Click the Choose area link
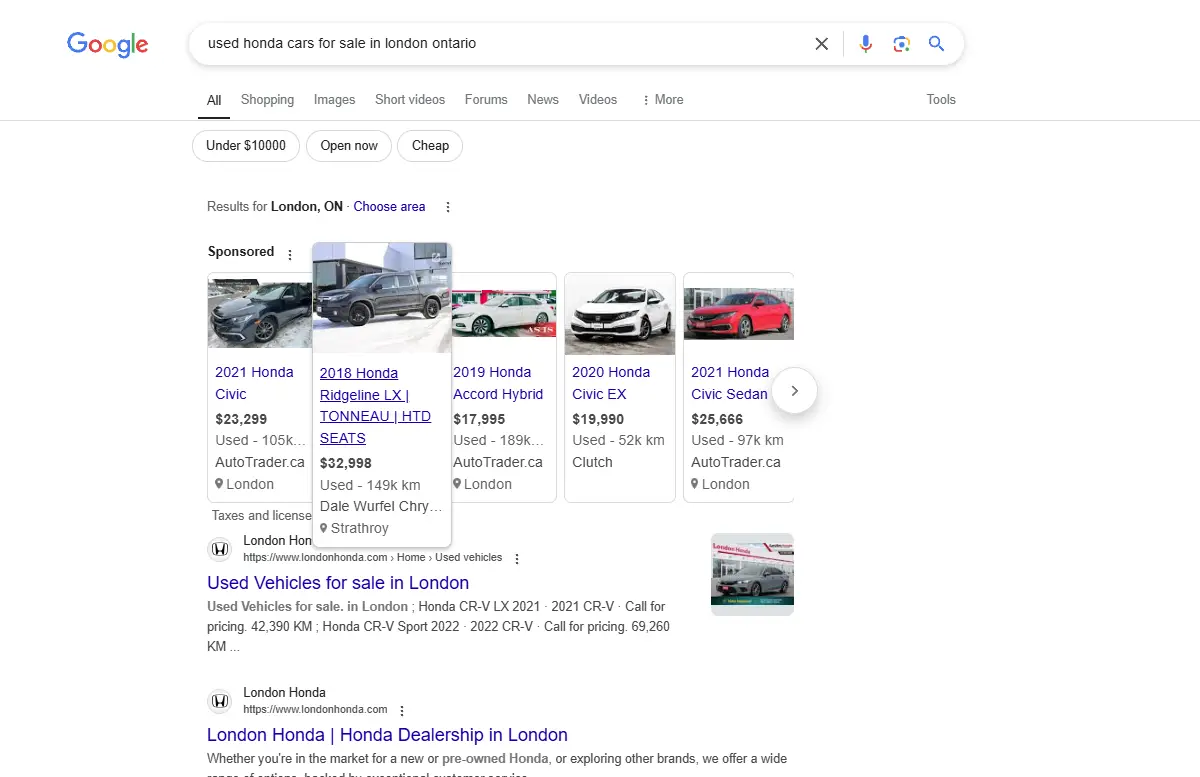Image resolution: width=1200 pixels, height=777 pixels. tap(389, 207)
